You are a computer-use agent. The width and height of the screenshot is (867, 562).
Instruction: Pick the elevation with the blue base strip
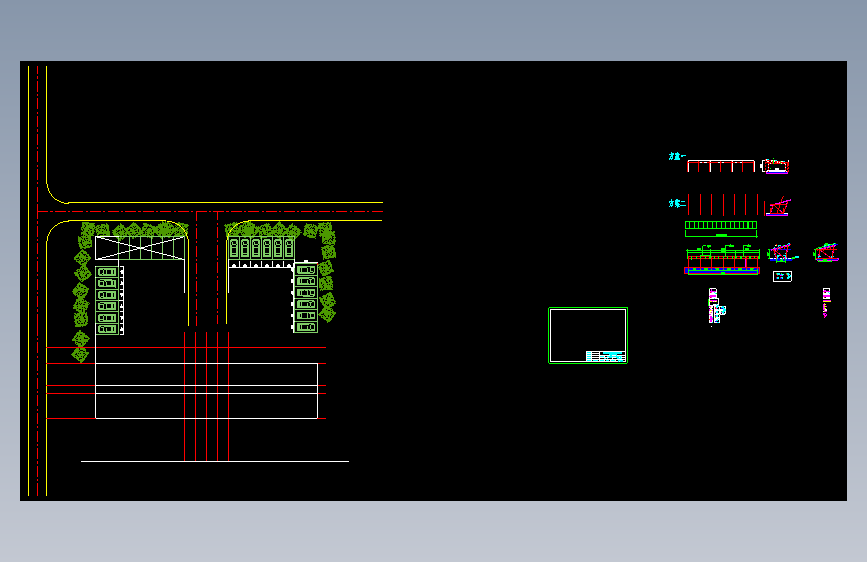[722, 260]
